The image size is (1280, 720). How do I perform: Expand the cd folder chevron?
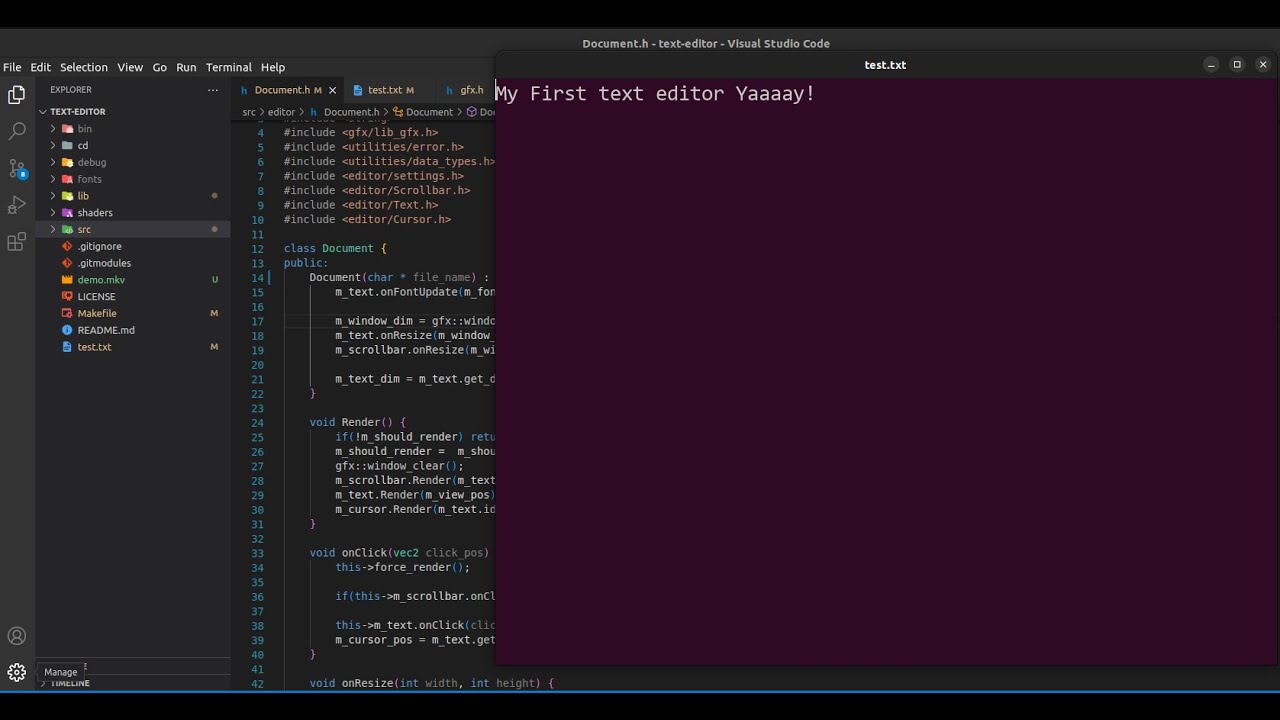(x=53, y=146)
